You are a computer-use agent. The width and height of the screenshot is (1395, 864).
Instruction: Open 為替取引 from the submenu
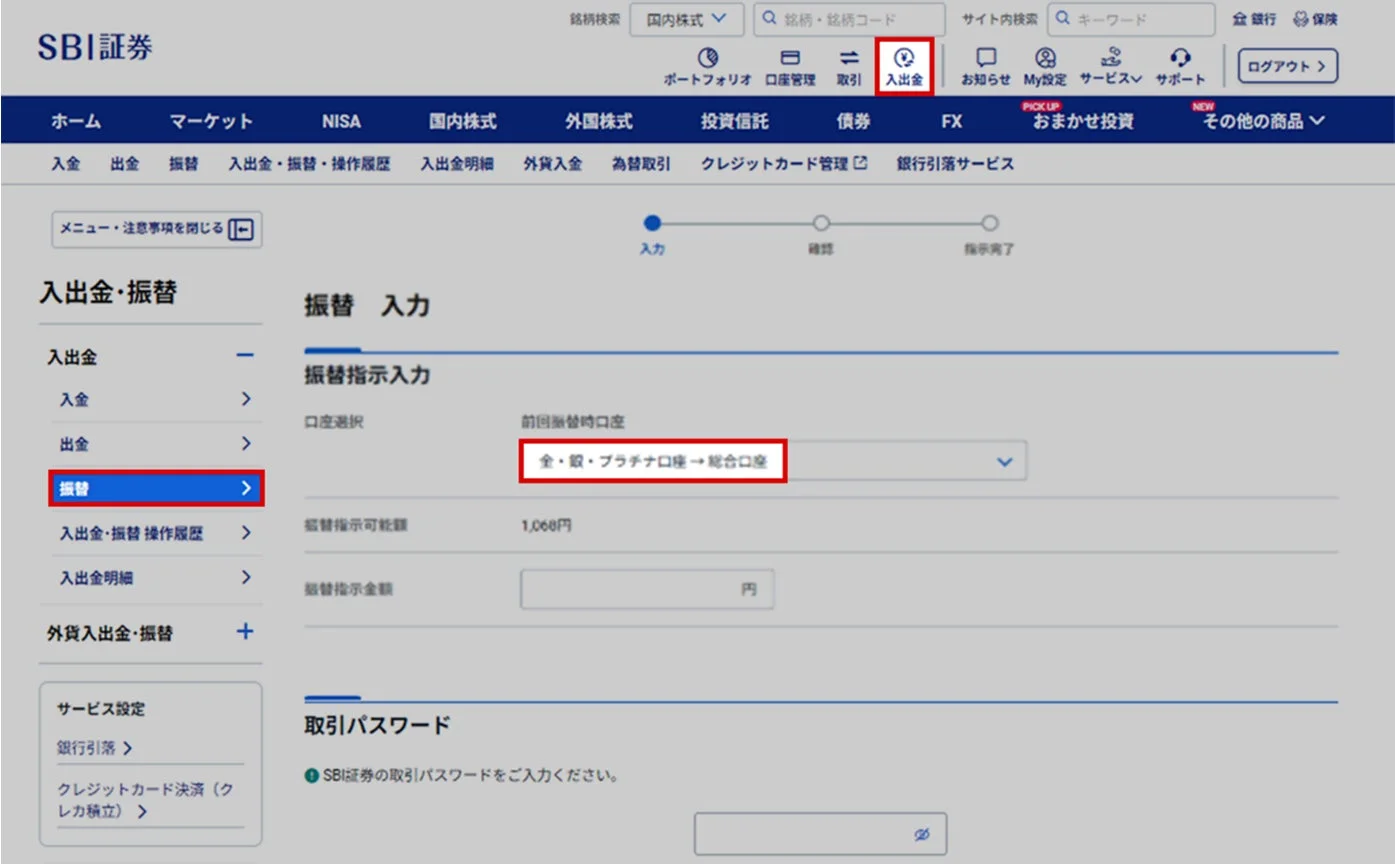pos(641,163)
